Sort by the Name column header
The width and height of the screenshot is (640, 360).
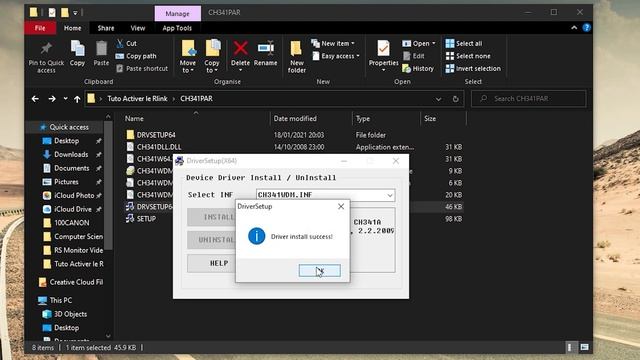[134, 118]
